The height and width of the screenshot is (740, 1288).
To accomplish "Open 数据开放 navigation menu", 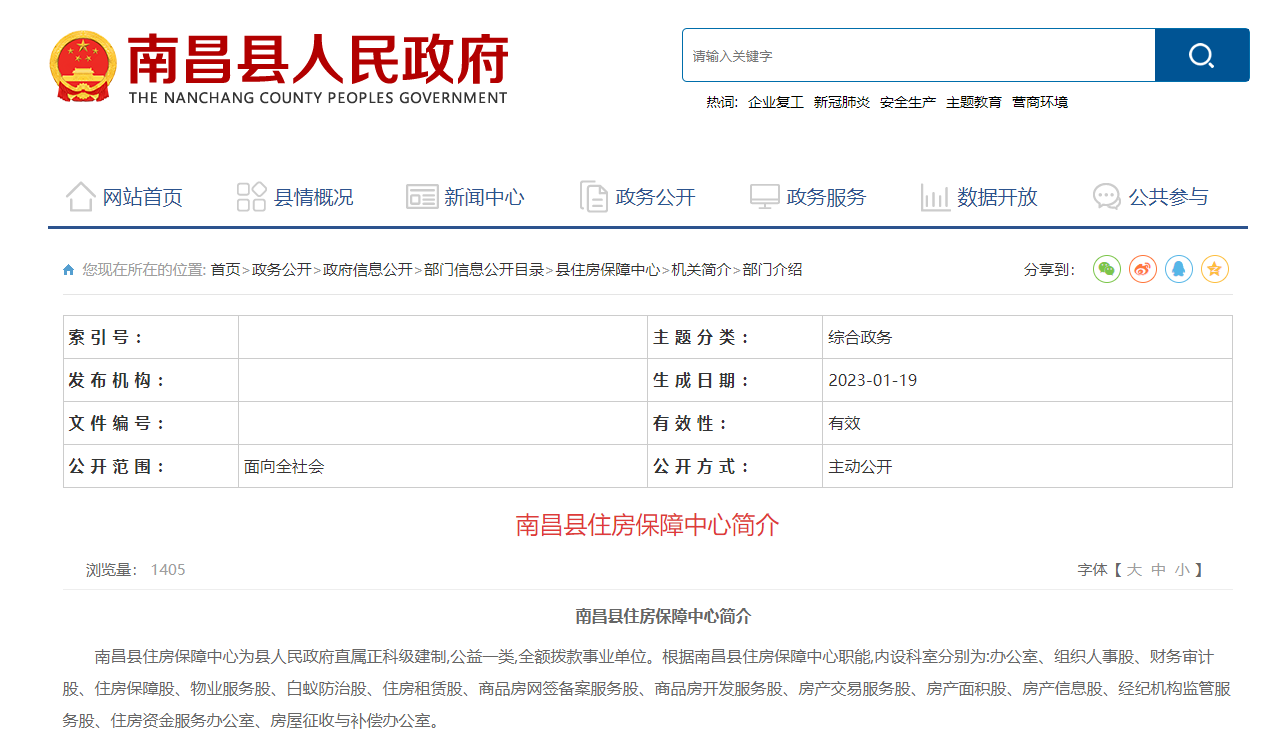I will click(979, 197).
